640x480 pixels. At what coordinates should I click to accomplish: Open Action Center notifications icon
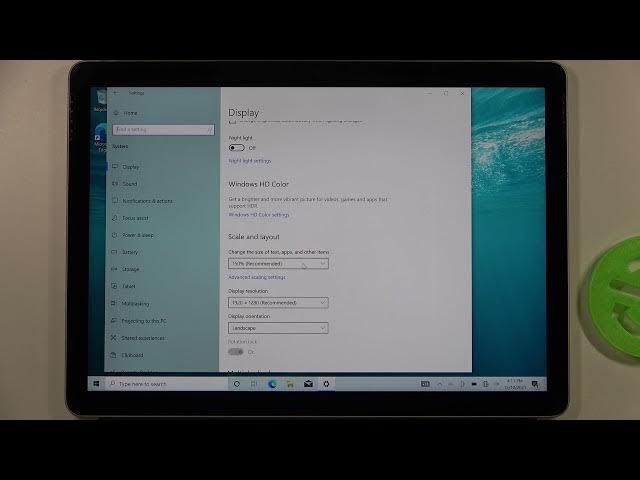click(x=535, y=384)
